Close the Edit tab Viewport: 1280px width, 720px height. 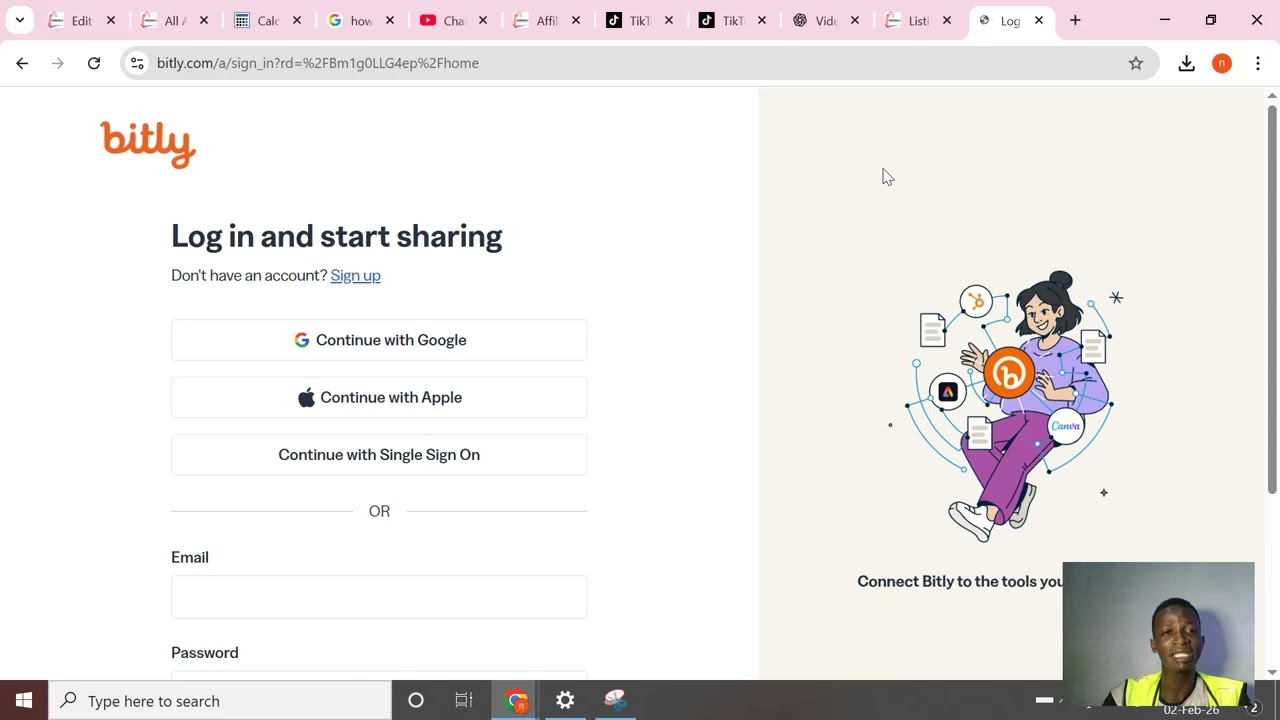(x=111, y=20)
